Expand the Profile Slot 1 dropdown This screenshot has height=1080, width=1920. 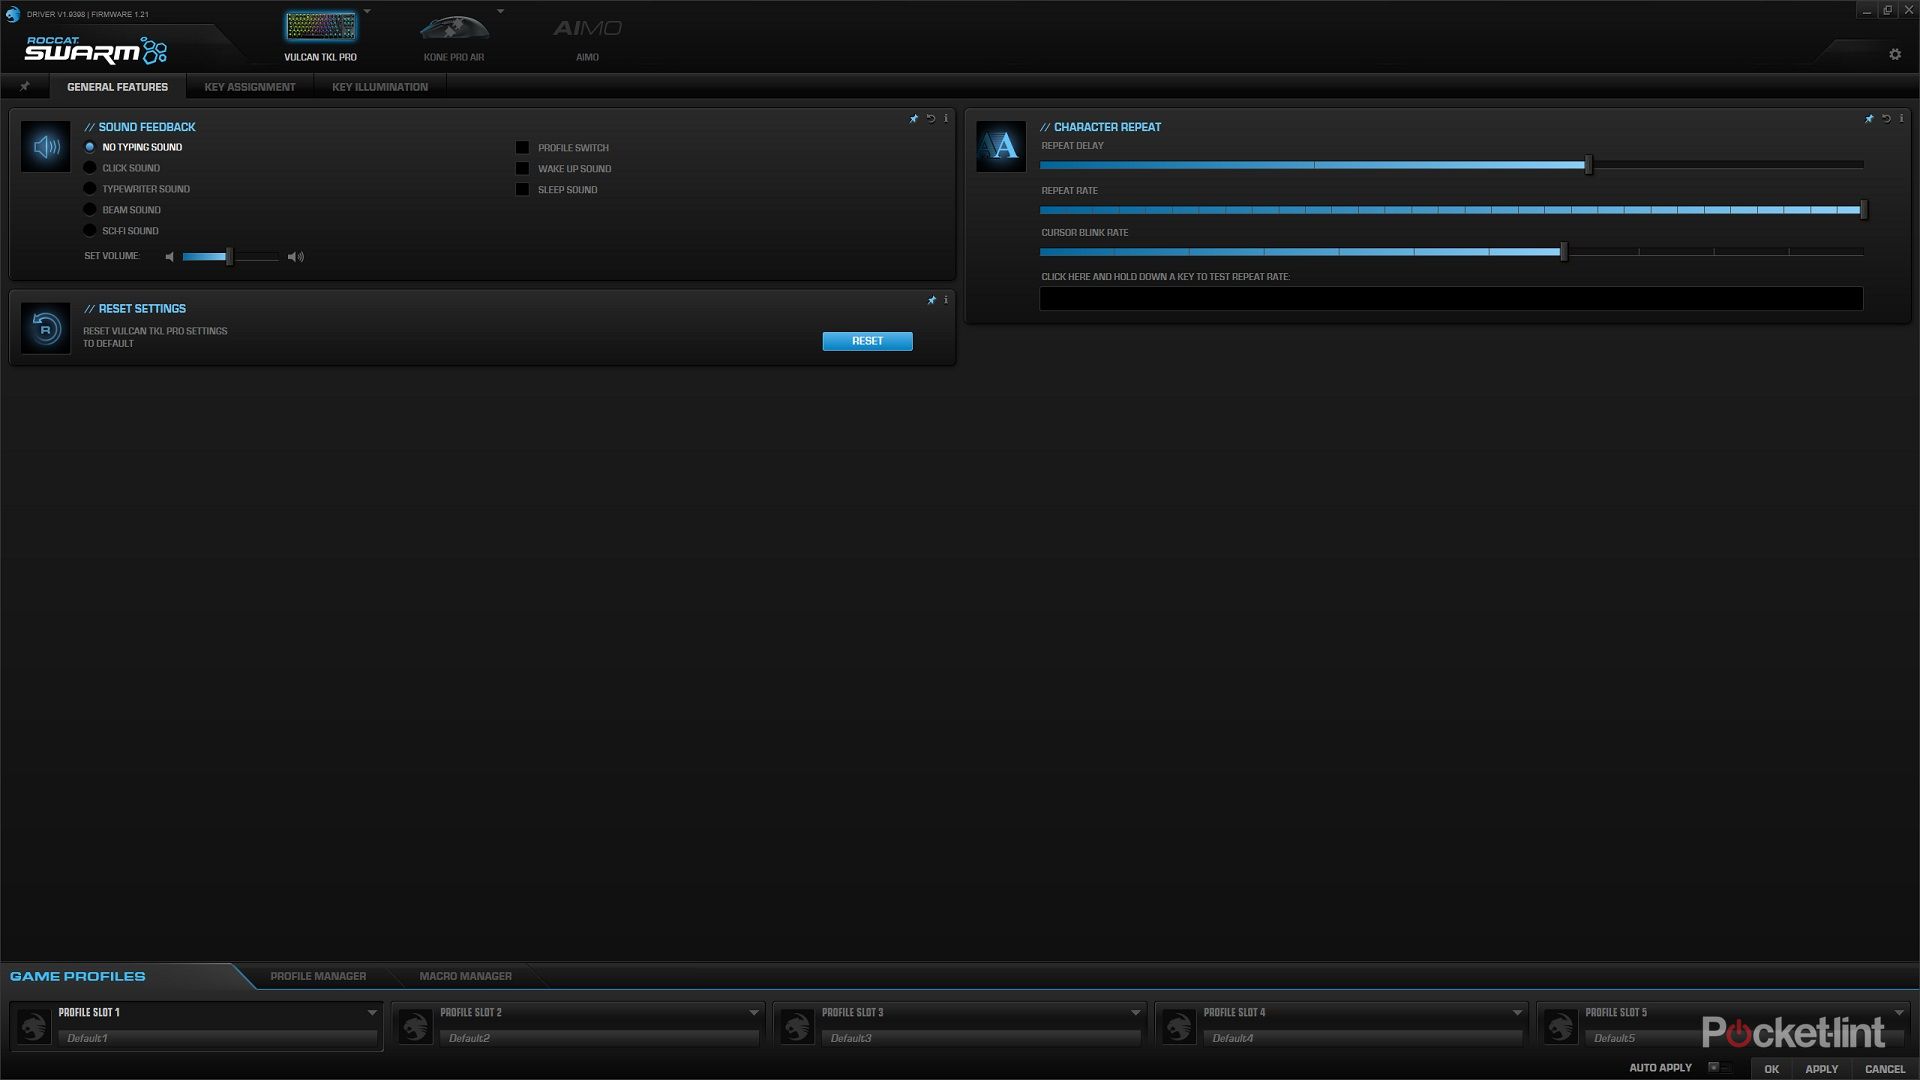pyautogui.click(x=372, y=1013)
